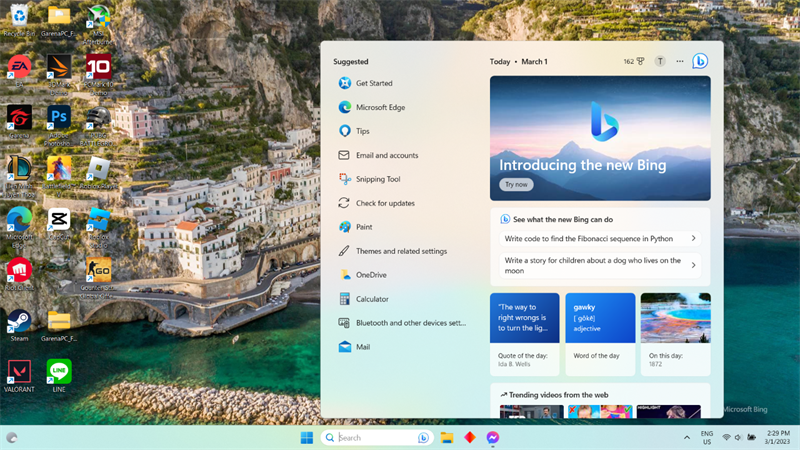Open Bluetooth and other devices settings

404,322
